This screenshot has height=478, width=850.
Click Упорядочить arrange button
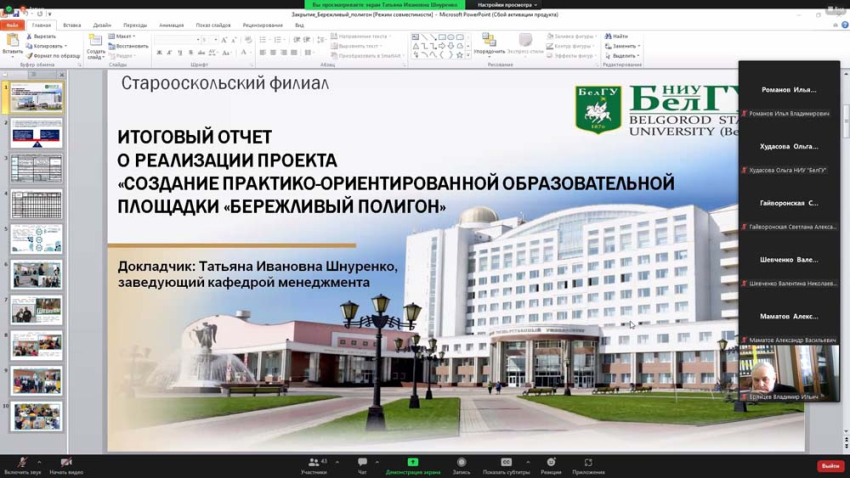(x=489, y=44)
